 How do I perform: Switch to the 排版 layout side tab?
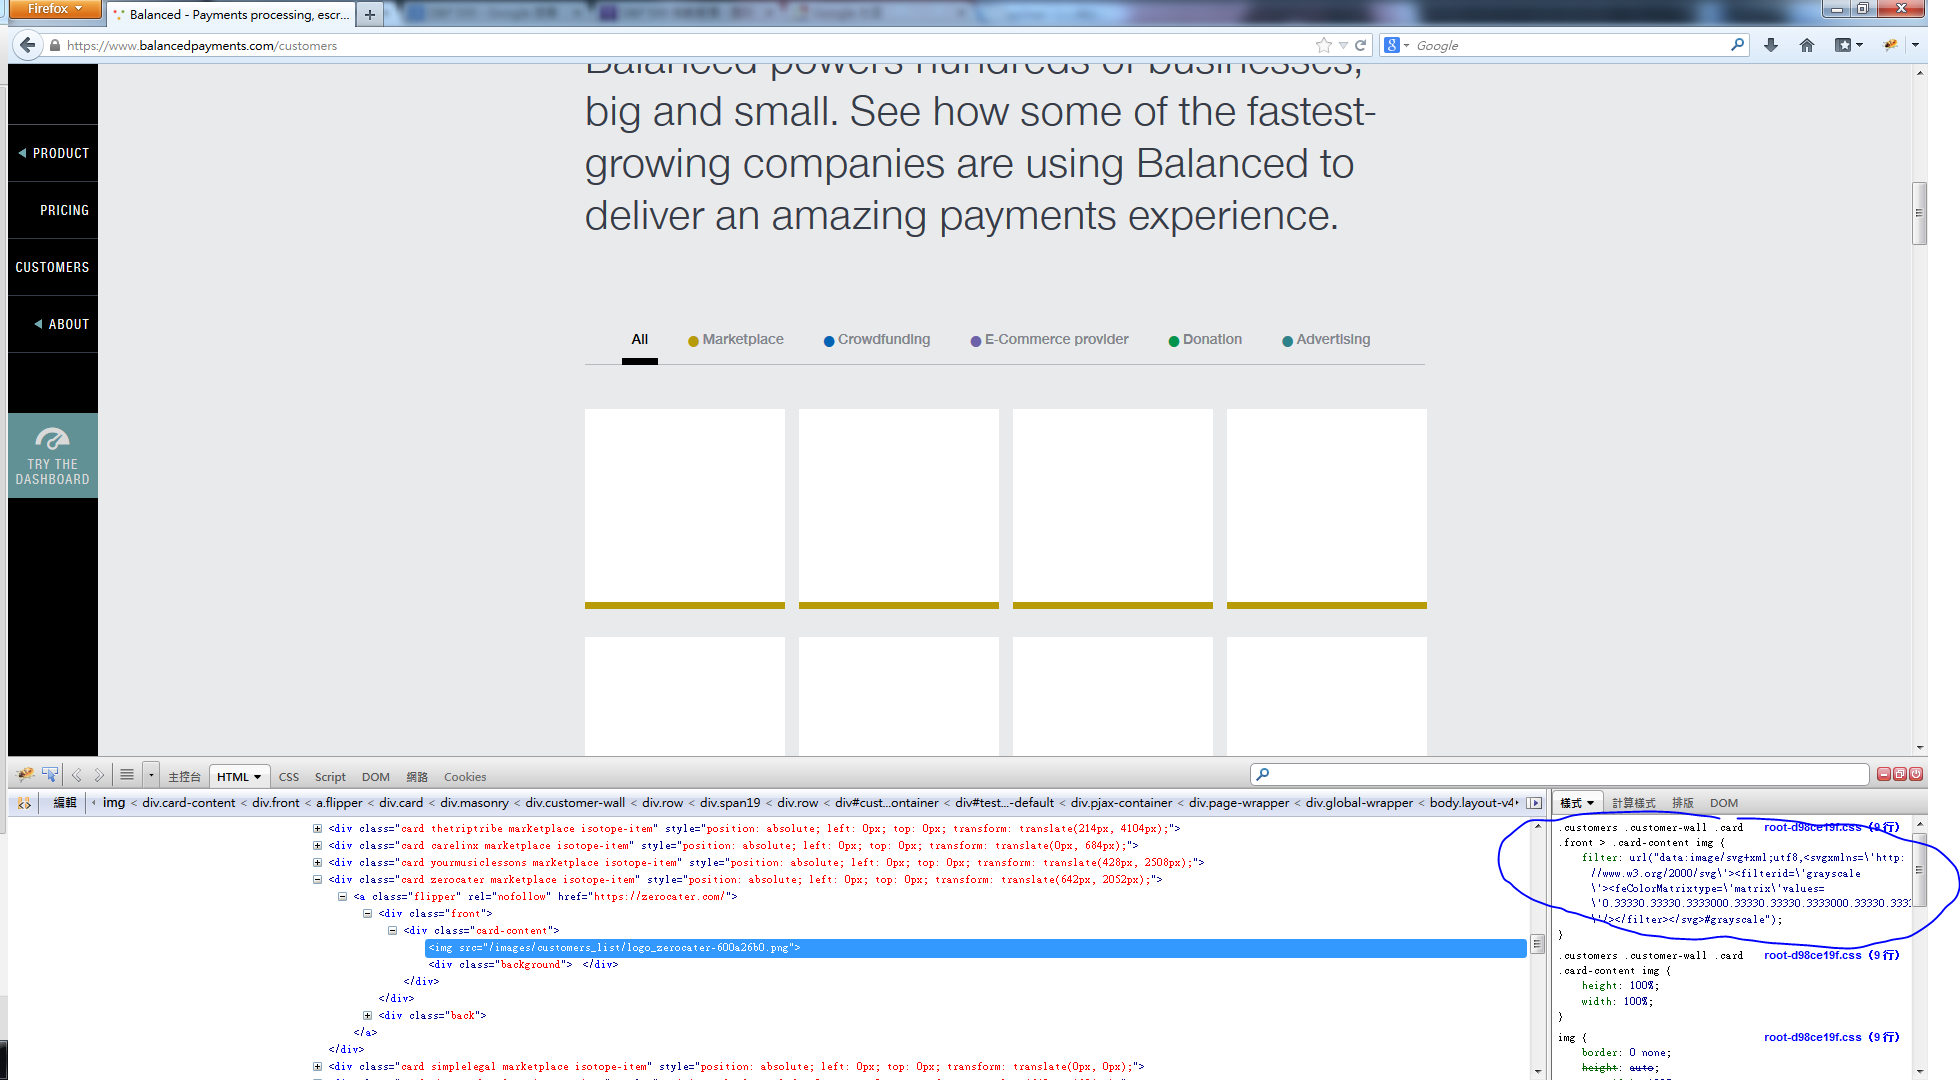pyautogui.click(x=1683, y=803)
